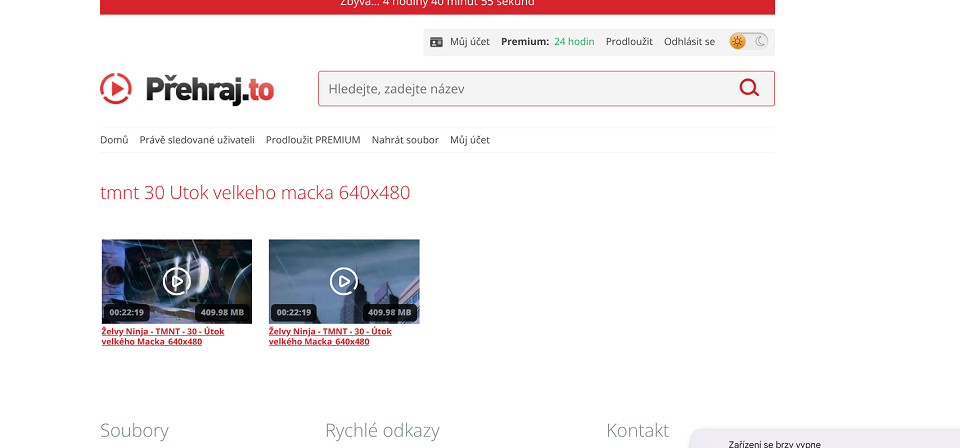
Task: Click the Přehraj.to logo
Action: tap(187, 89)
